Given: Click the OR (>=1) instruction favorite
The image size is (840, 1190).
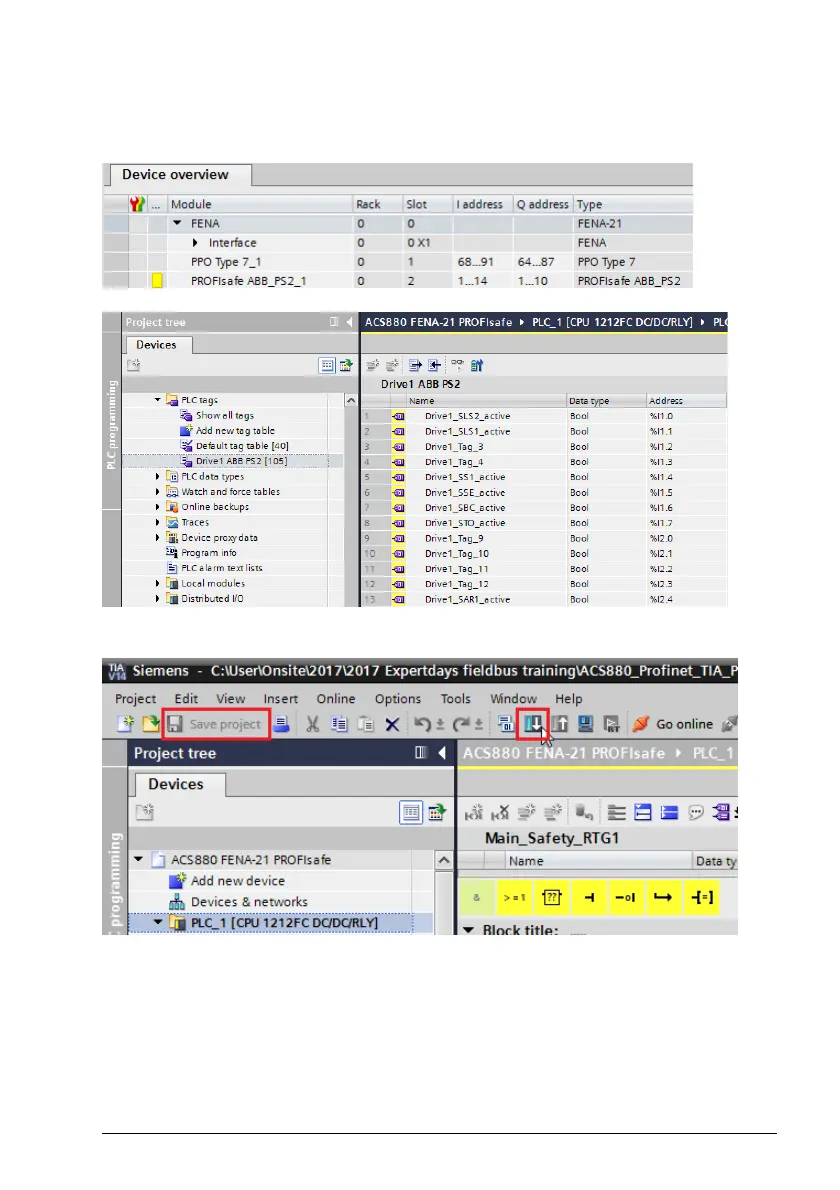Looking at the screenshot, I should (514, 898).
